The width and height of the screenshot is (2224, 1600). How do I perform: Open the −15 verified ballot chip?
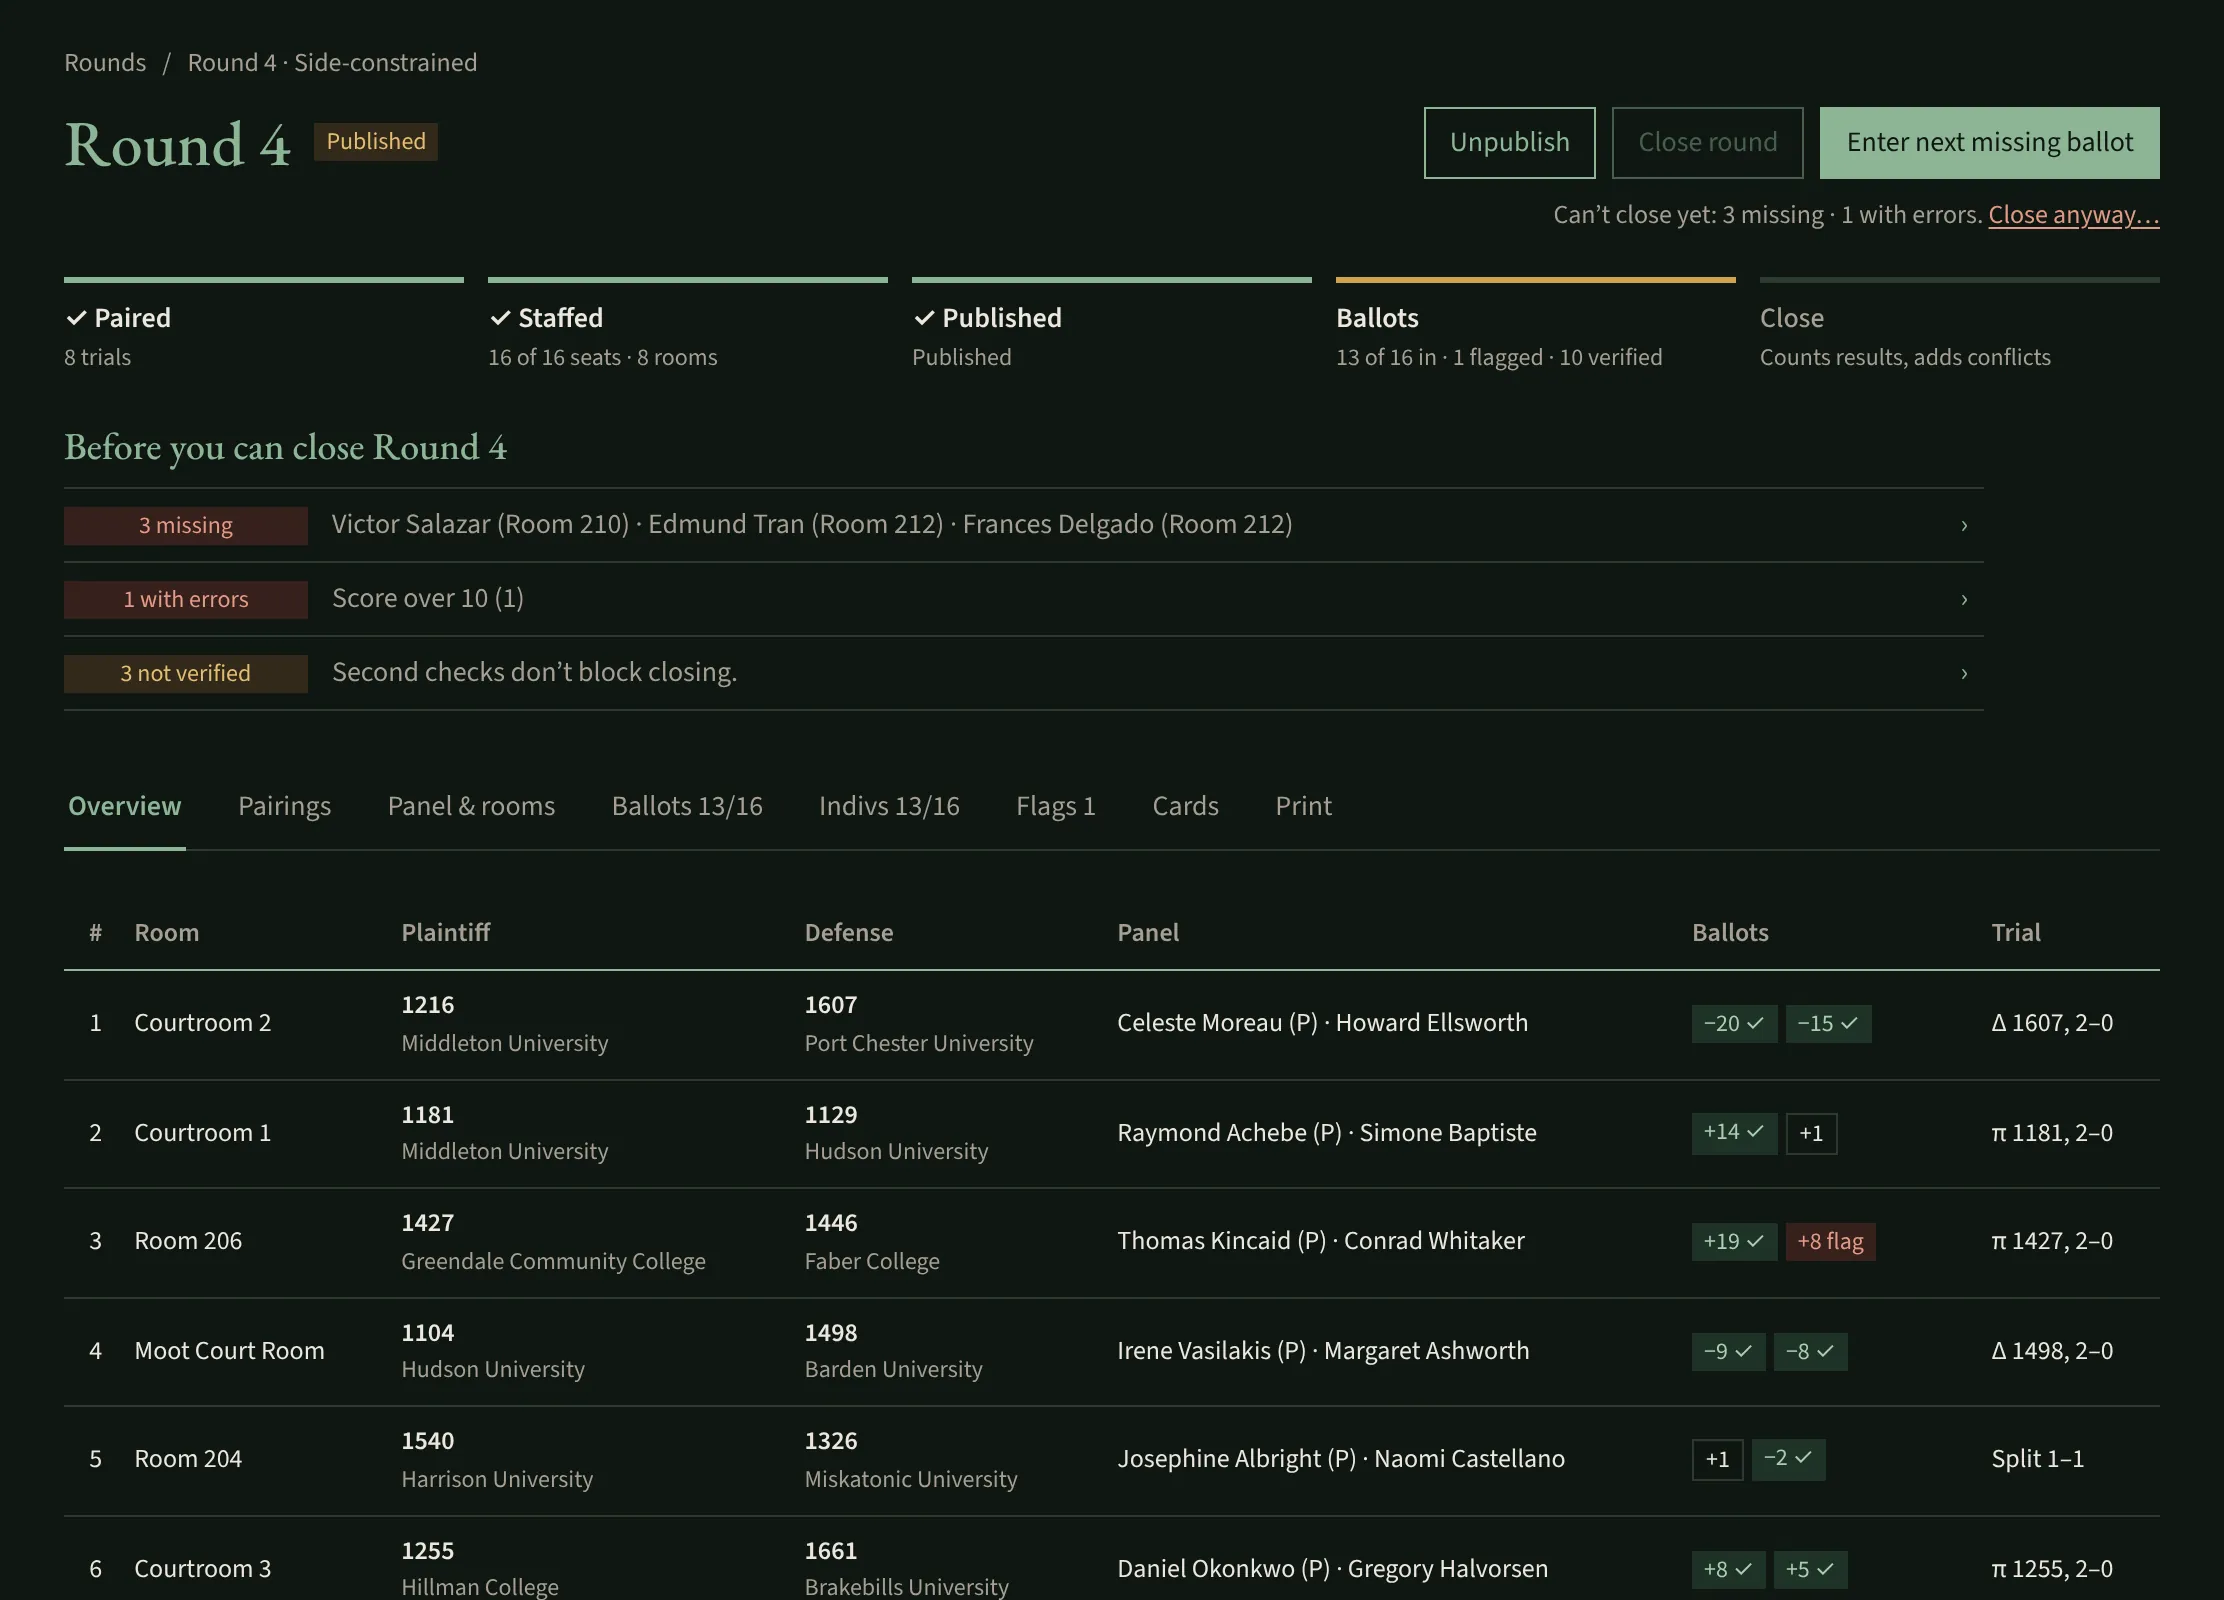[1828, 1023]
